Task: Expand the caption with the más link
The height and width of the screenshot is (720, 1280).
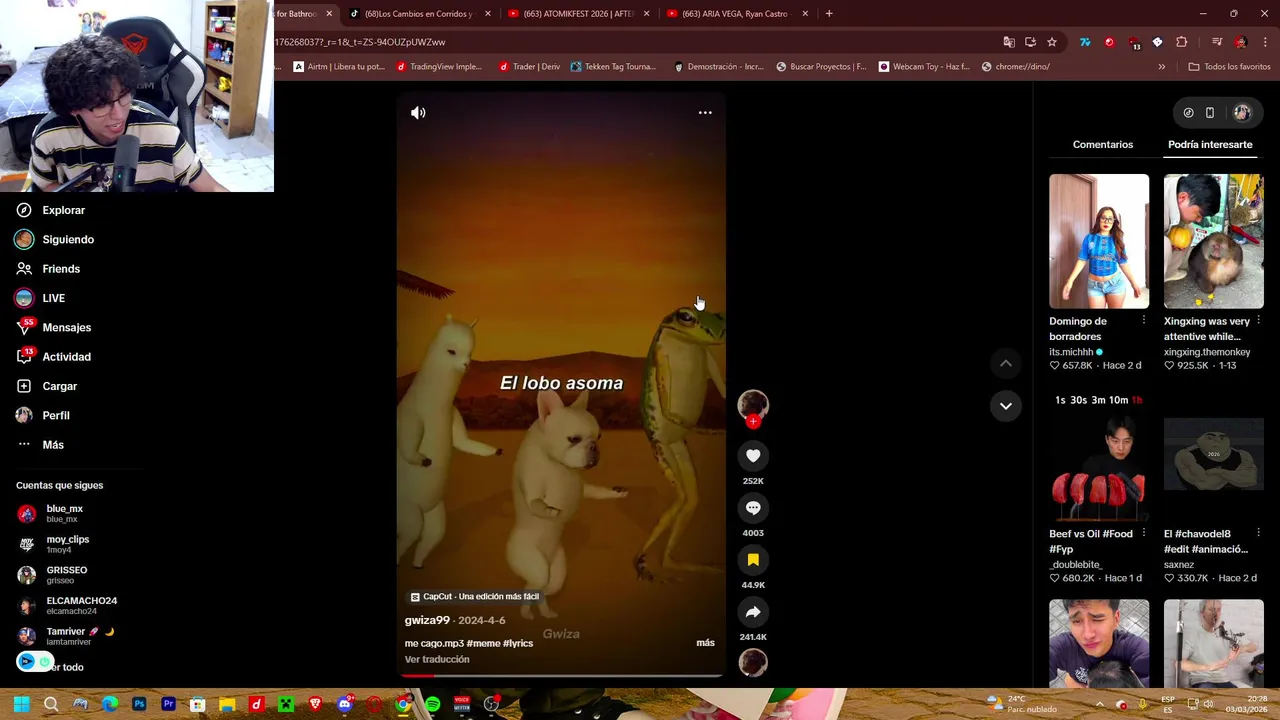Action: 705,643
